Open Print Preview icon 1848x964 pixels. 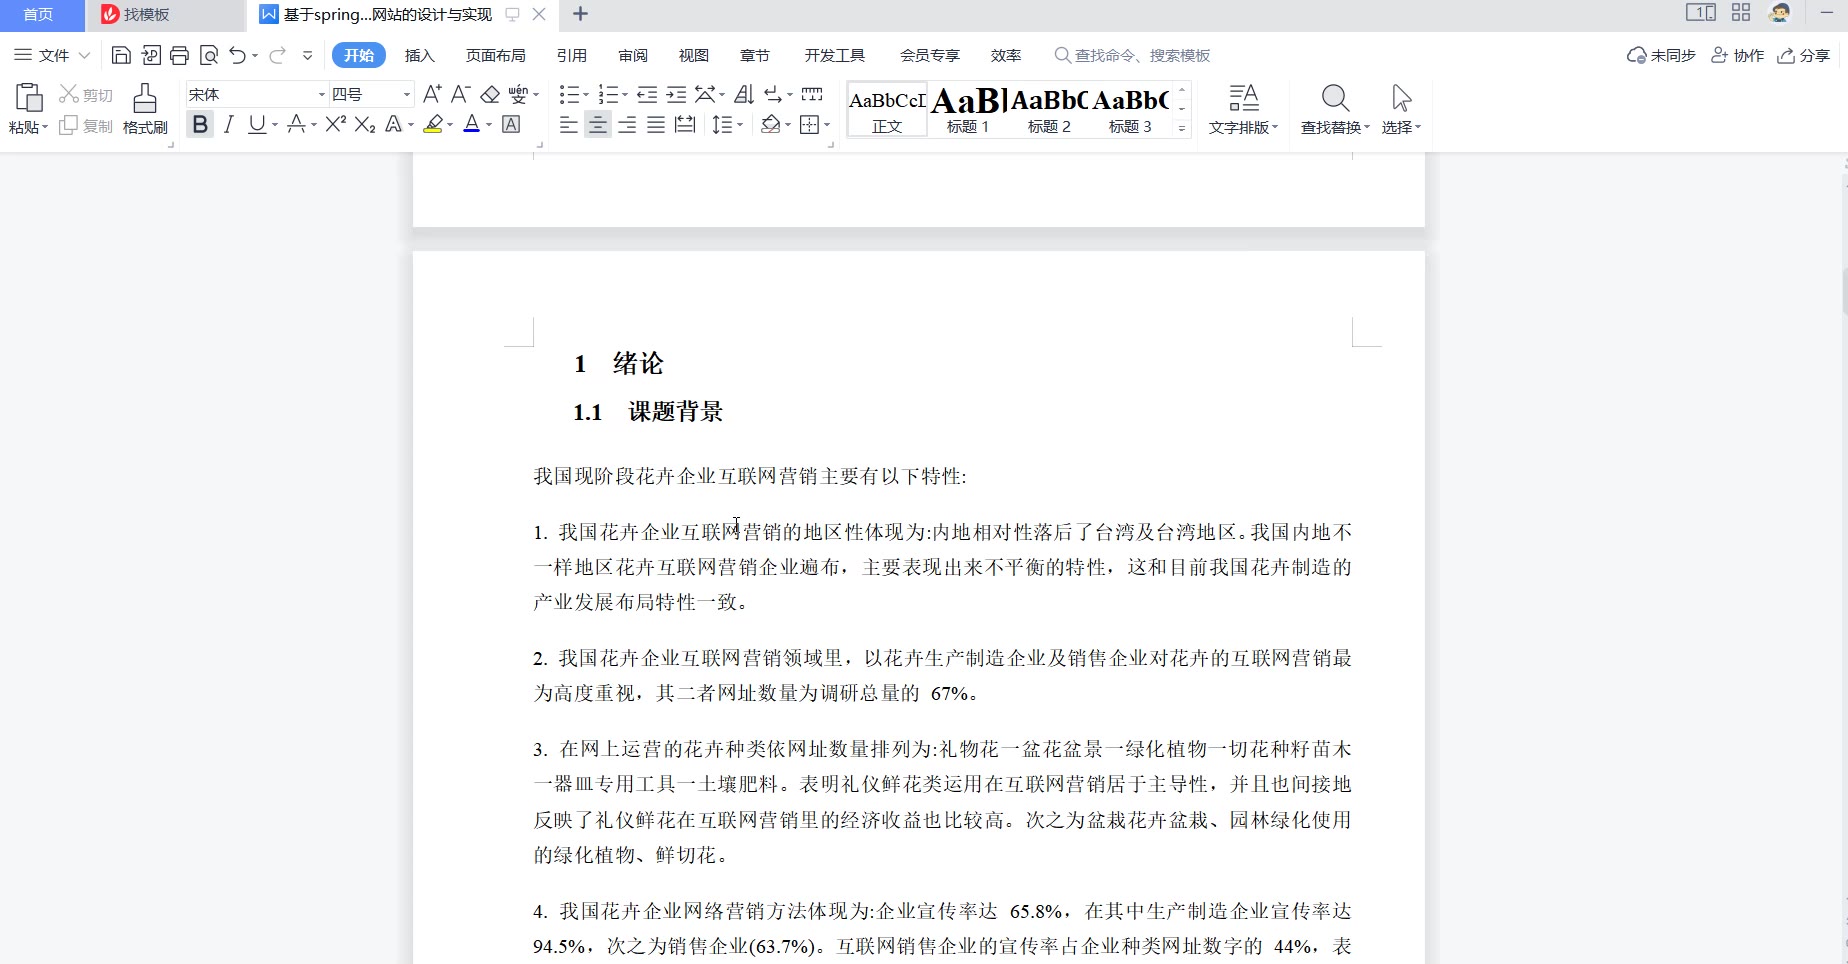tap(209, 55)
